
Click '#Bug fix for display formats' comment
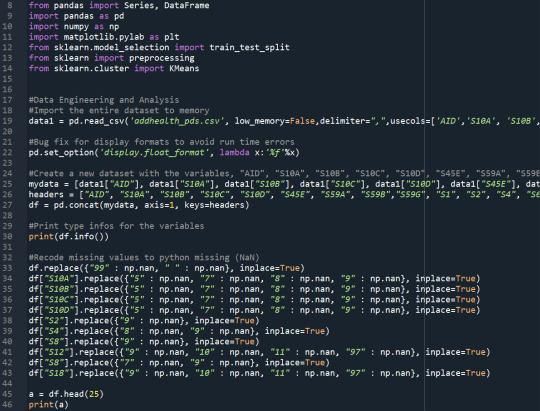pyautogui.click(x=162, y=142)
